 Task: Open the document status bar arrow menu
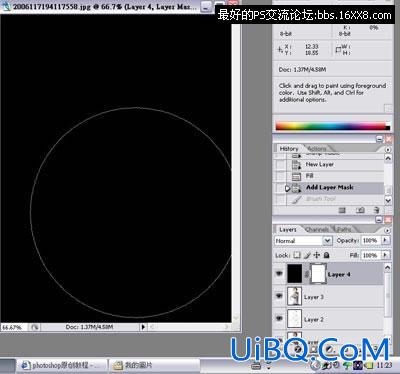[143, 327]
